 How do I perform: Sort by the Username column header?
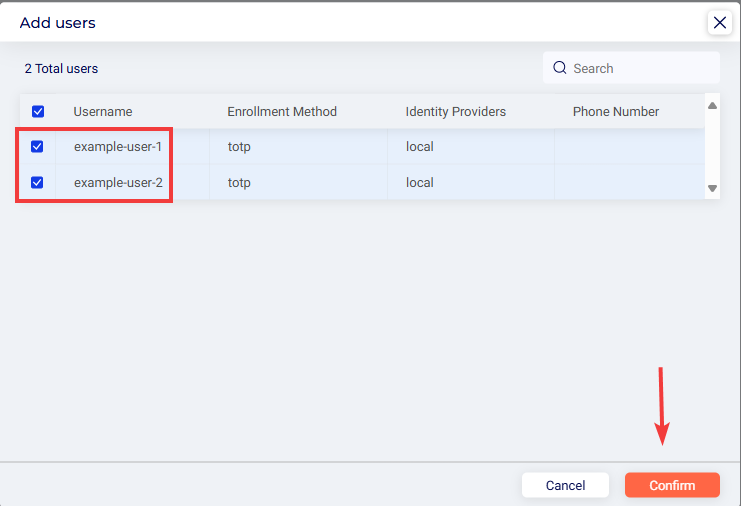click(103, 112)
